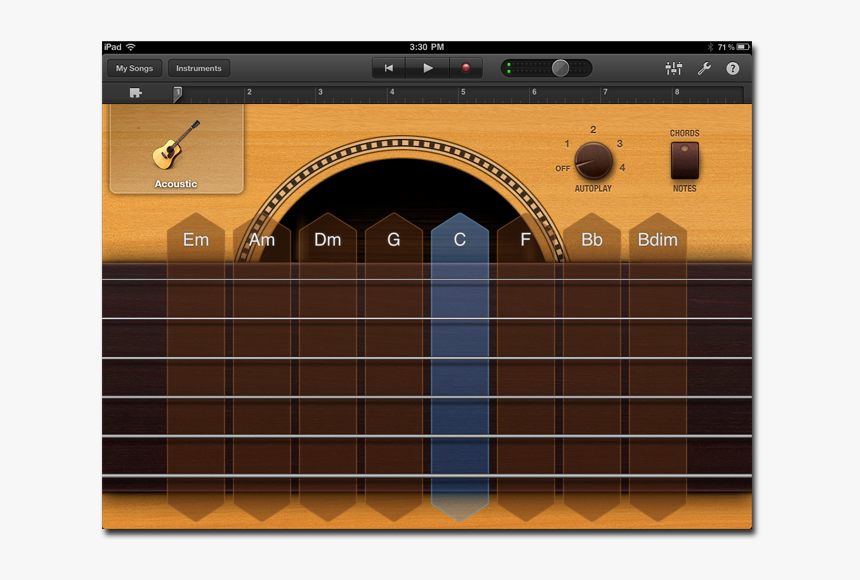This screenshot has height=580, width=860.
Task: Open the My Songs browser
Action: coord(134,68)
